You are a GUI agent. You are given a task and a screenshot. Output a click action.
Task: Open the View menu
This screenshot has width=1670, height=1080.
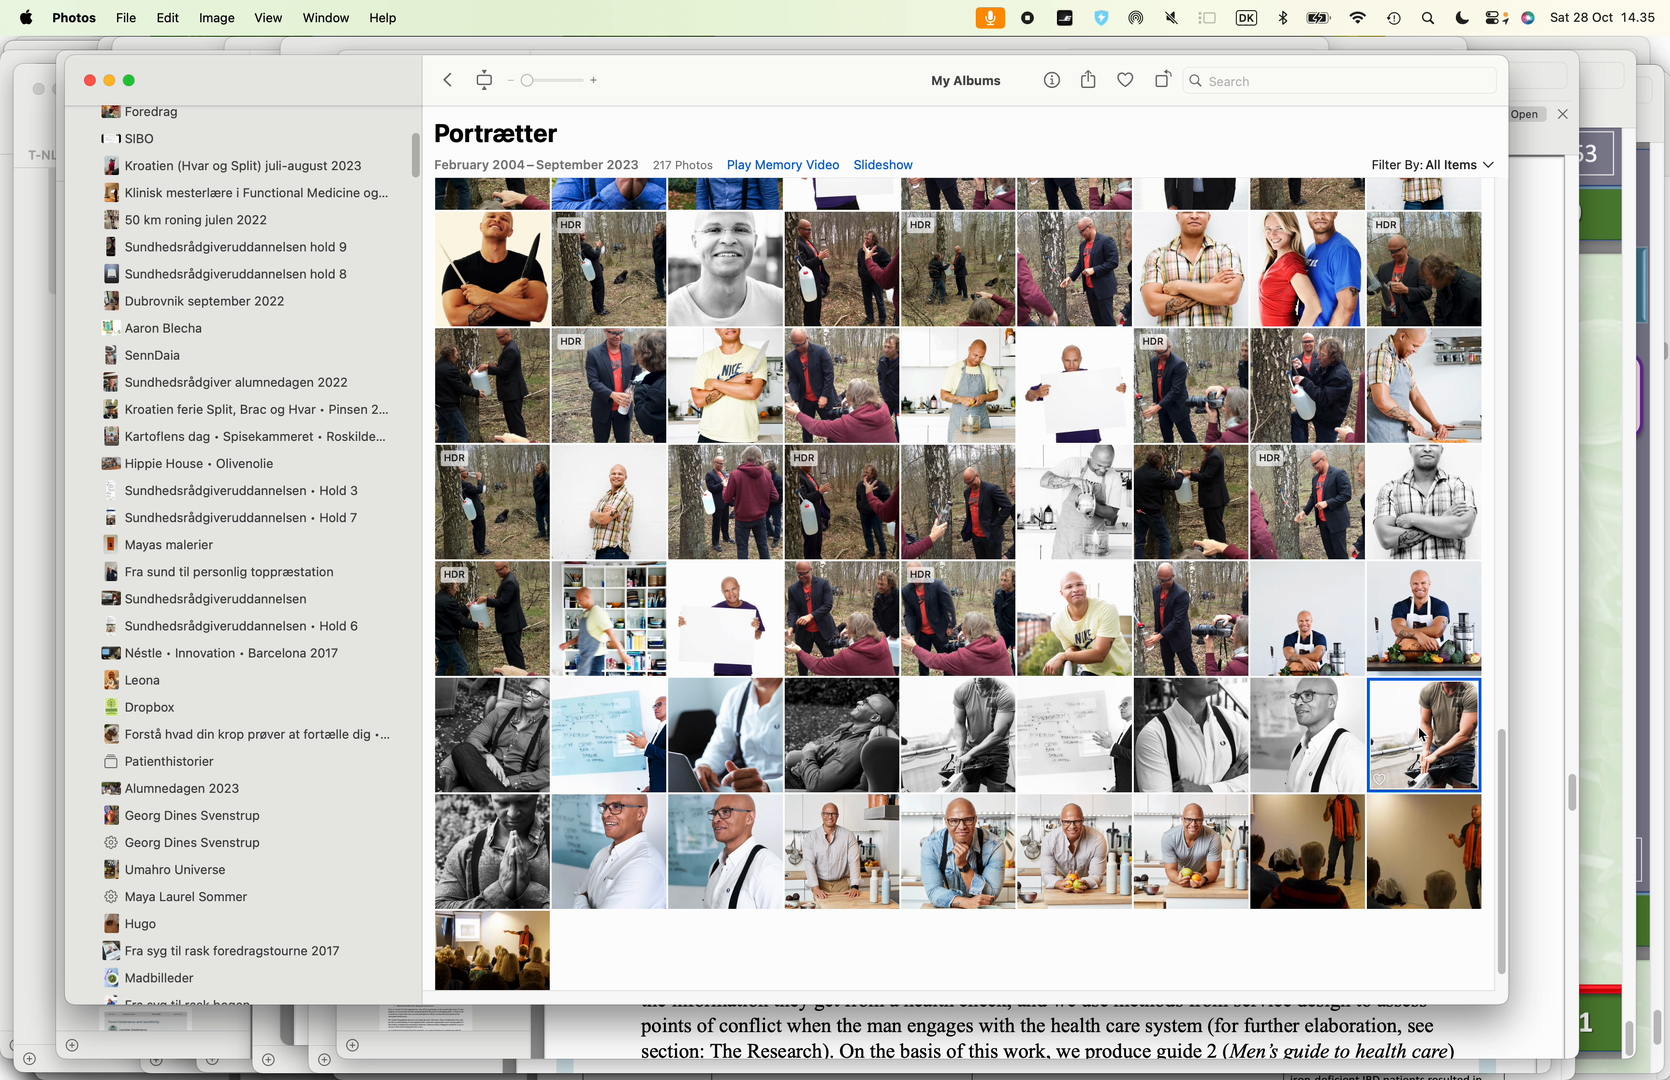click(x=268, y=18)
